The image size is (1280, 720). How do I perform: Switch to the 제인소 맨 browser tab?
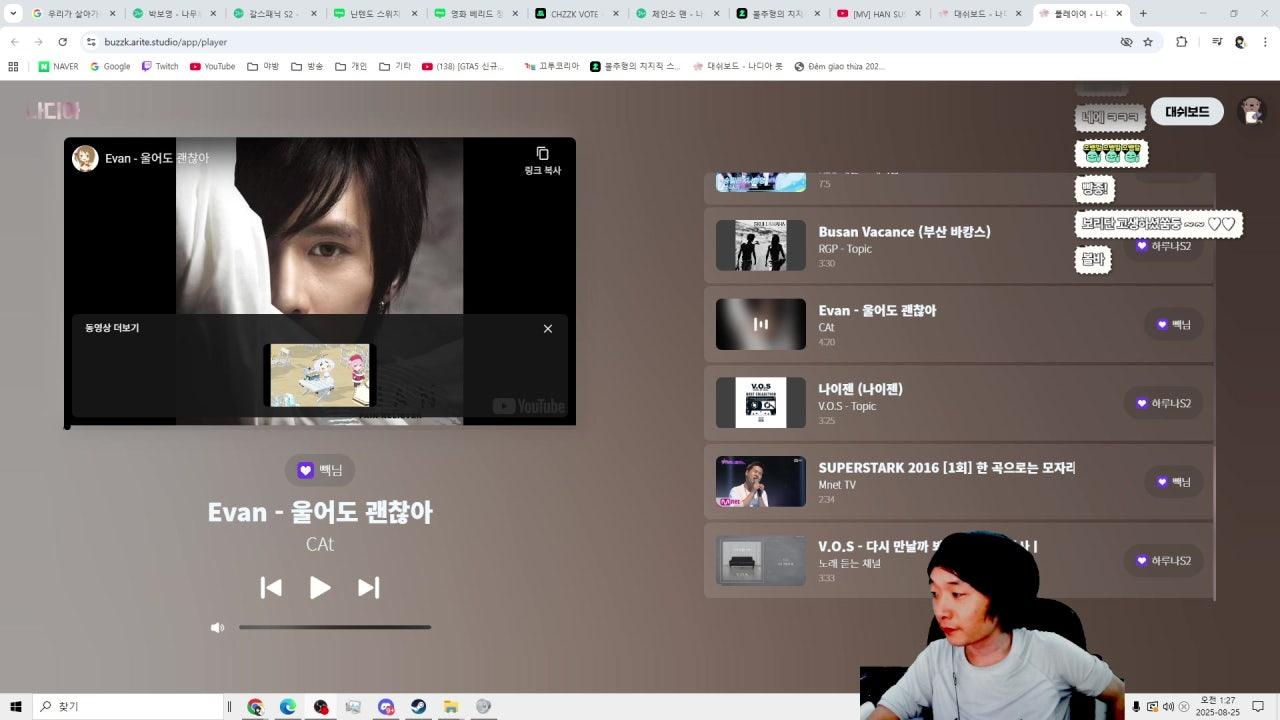[x=677, y=14]
